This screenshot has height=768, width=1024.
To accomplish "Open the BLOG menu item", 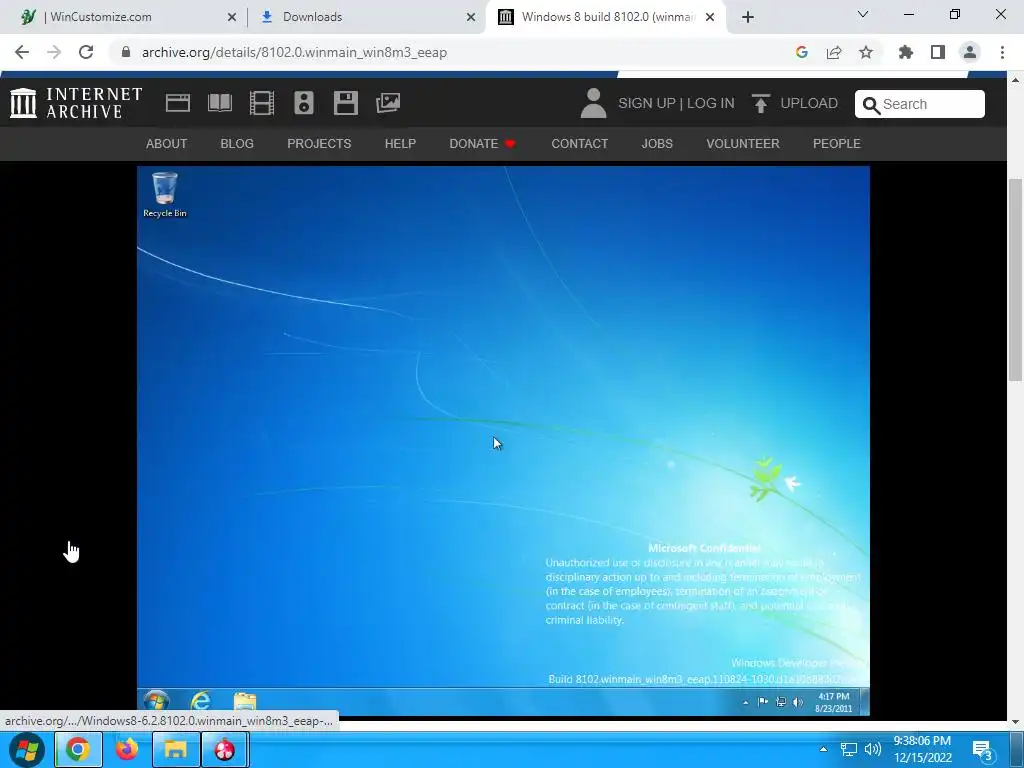I will (237, 144).
